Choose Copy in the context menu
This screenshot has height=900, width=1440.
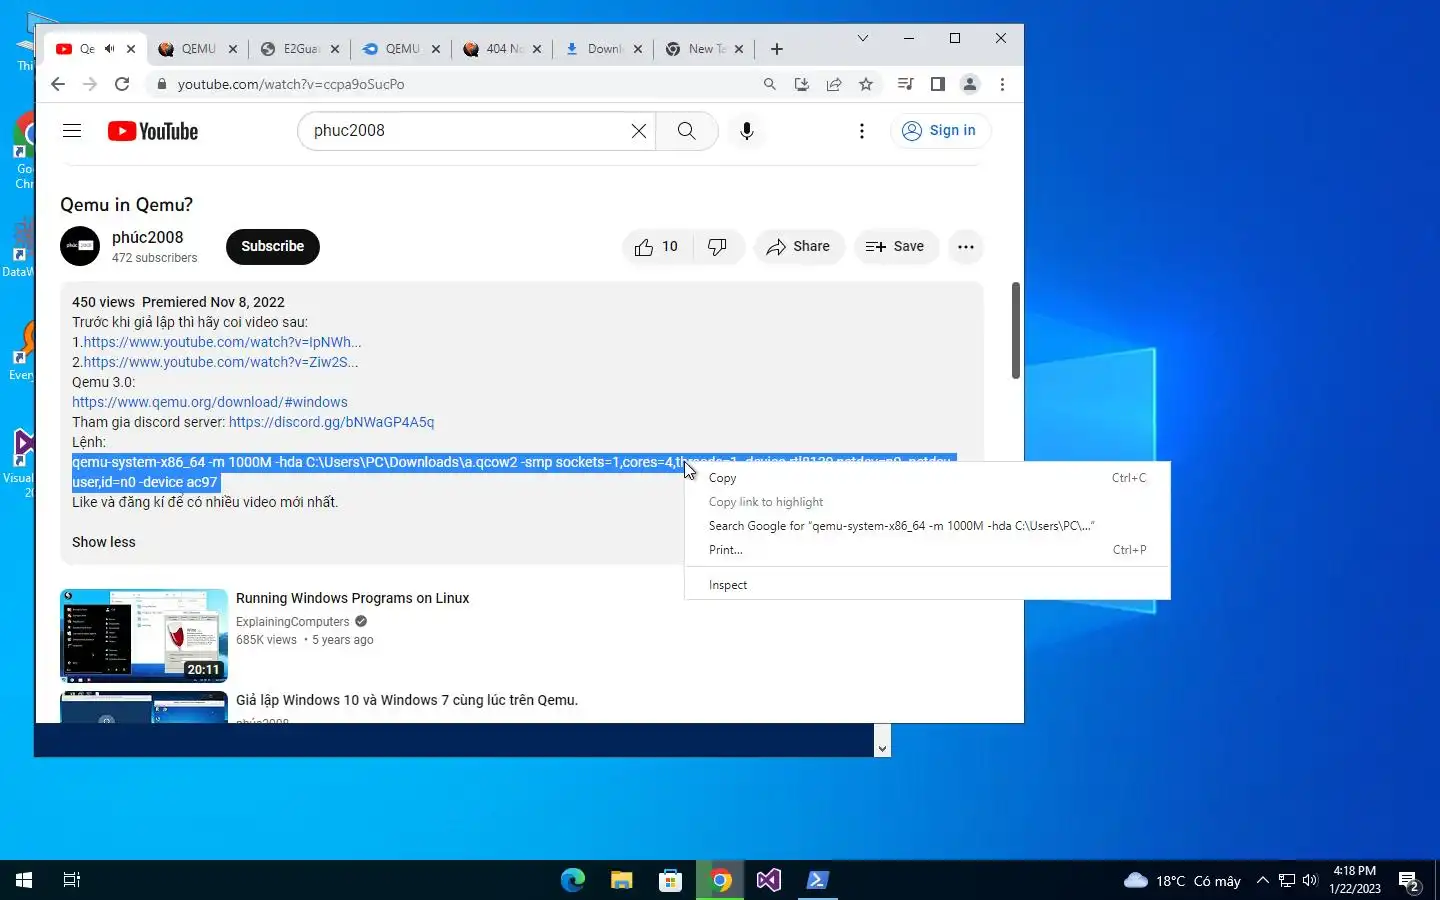pyautogui.click(x=927, y=478)
